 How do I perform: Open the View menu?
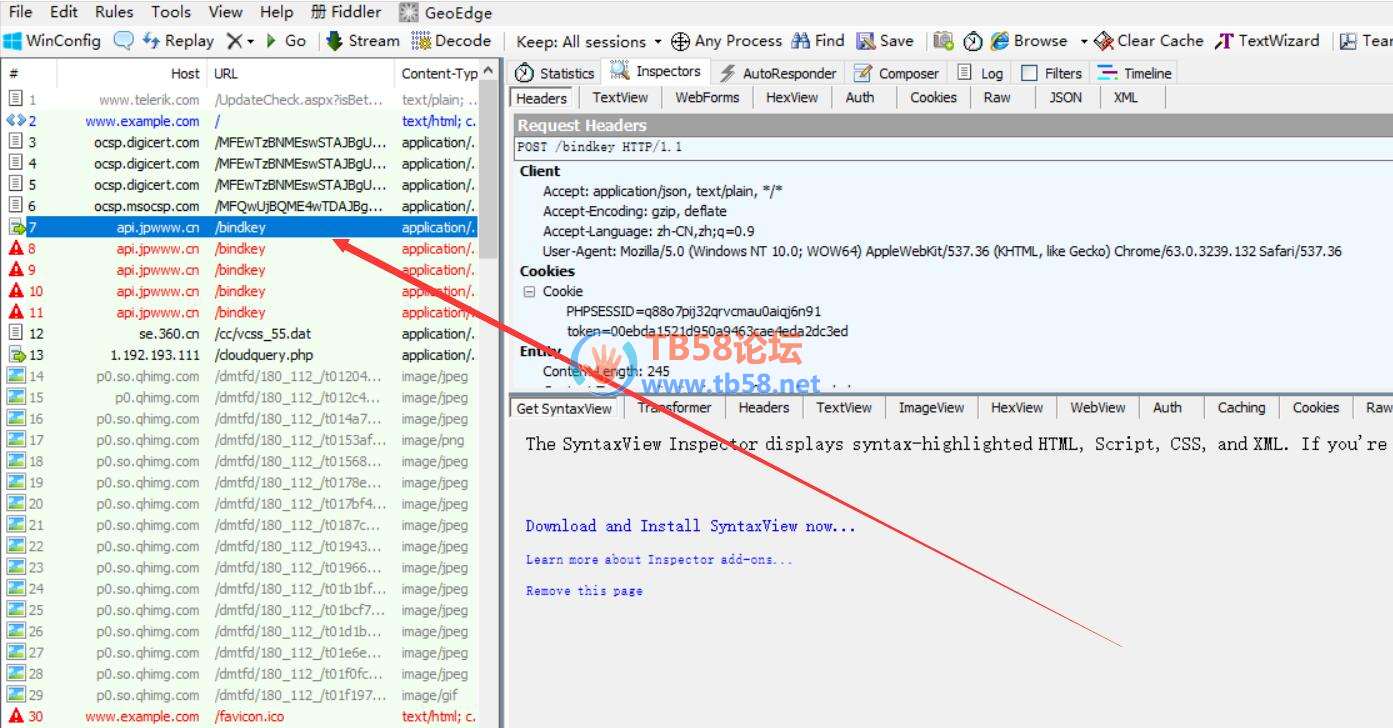(225, 12)
